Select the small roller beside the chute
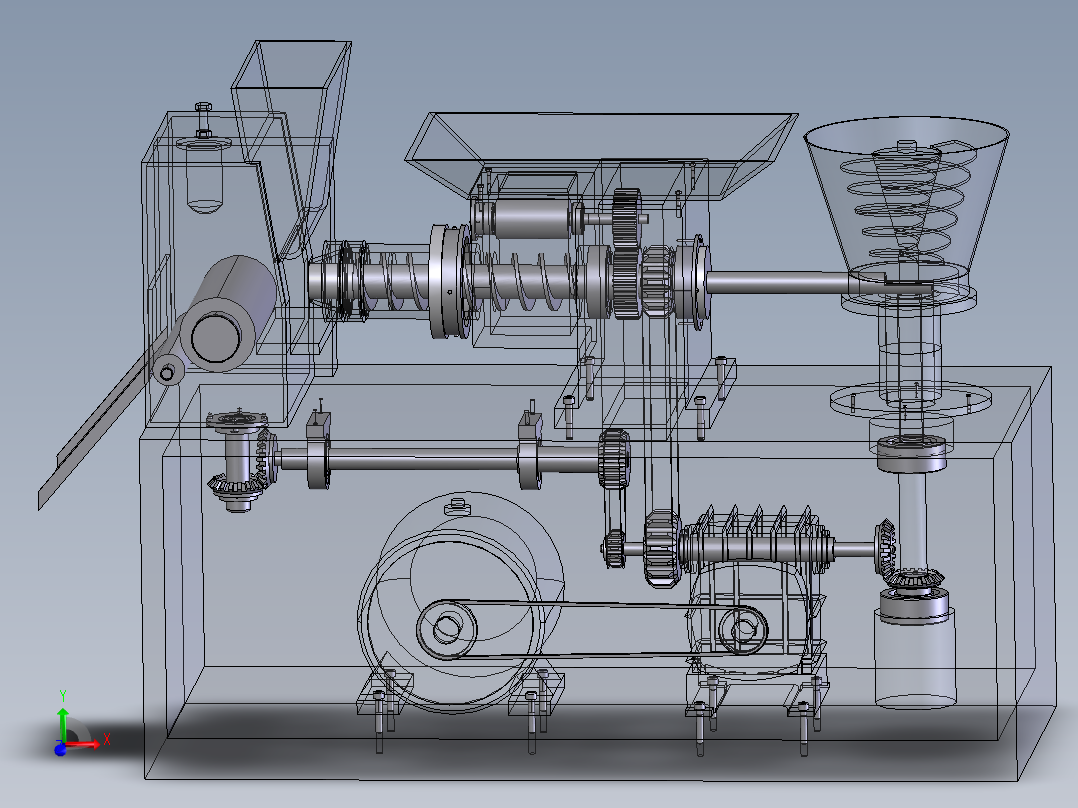The image size is (1078, 808). (167, 371)
